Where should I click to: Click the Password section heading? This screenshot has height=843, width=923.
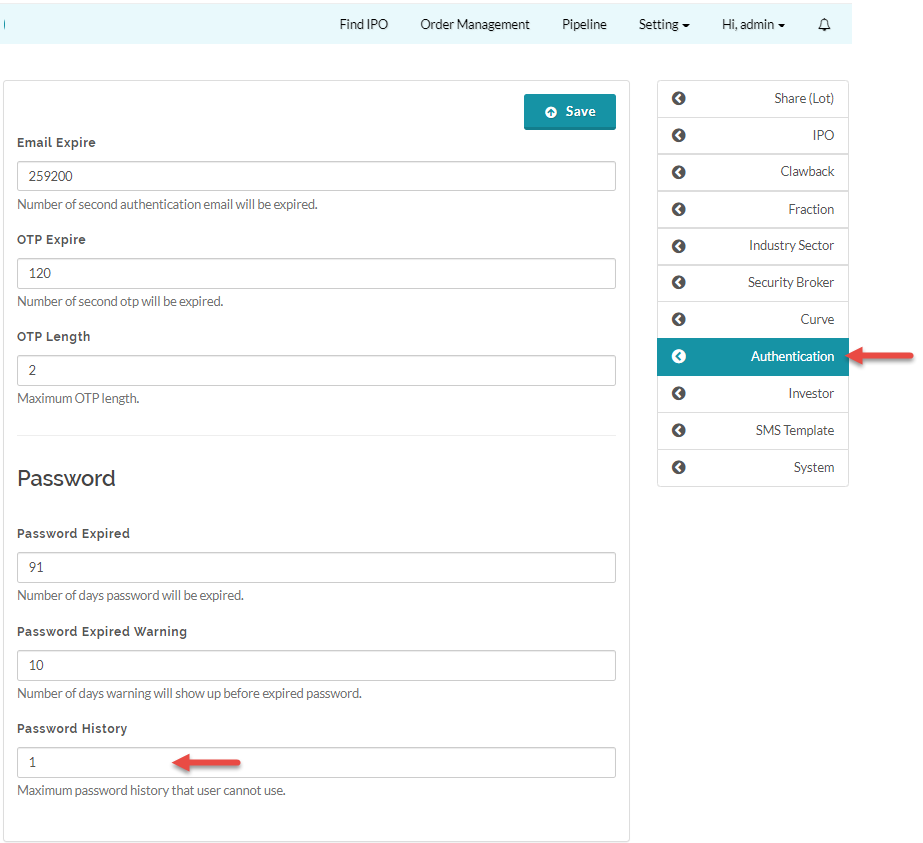[x=66, y=478]
